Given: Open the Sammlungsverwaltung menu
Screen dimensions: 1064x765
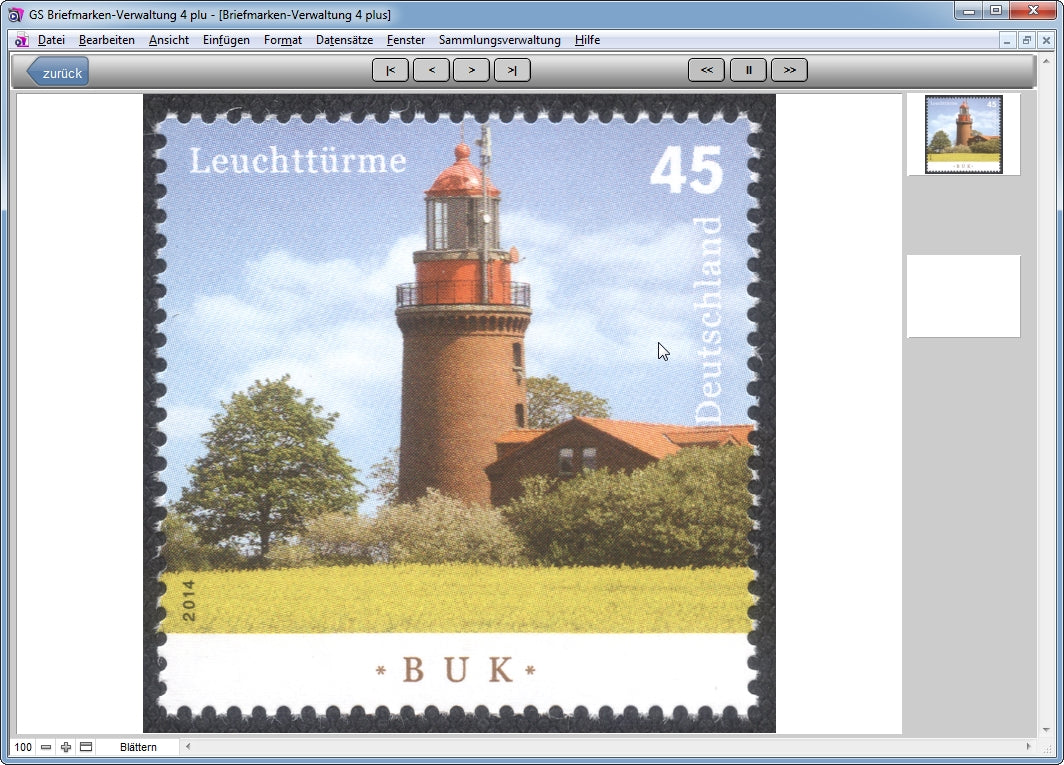Looking at the screenshot, I should coord(499,40).
